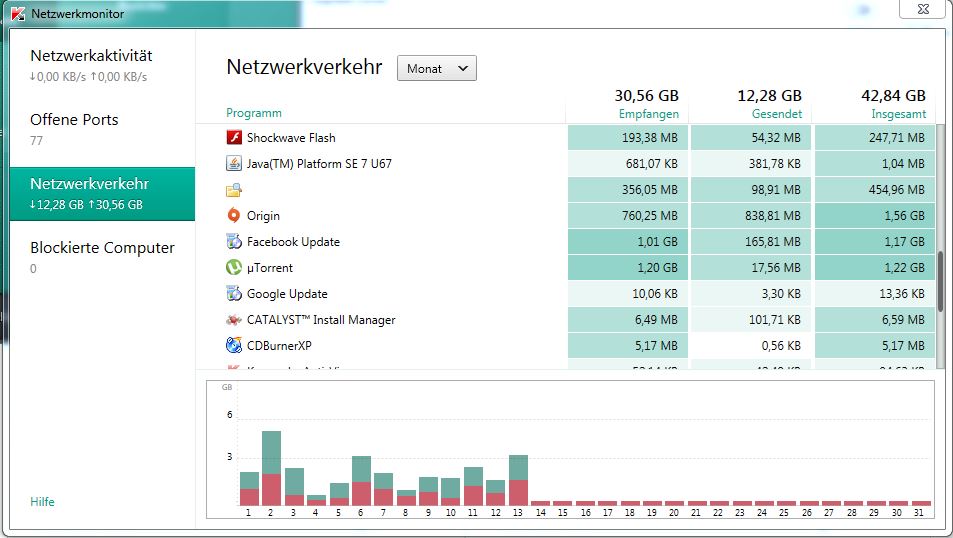The height and width of the screenshot is (538, 953).
Task: Click the 13,36 KB total cell
Action: [x=875, y=294]
